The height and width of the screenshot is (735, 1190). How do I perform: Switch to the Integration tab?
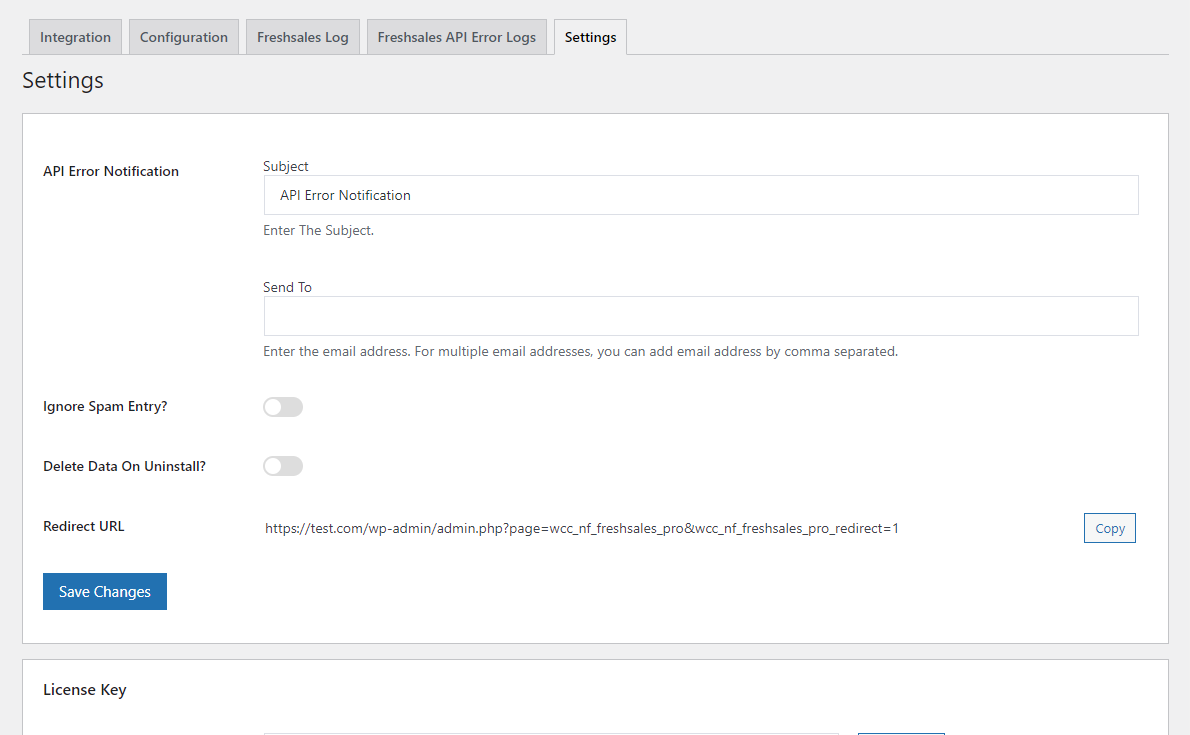click(x=75, y=37)
